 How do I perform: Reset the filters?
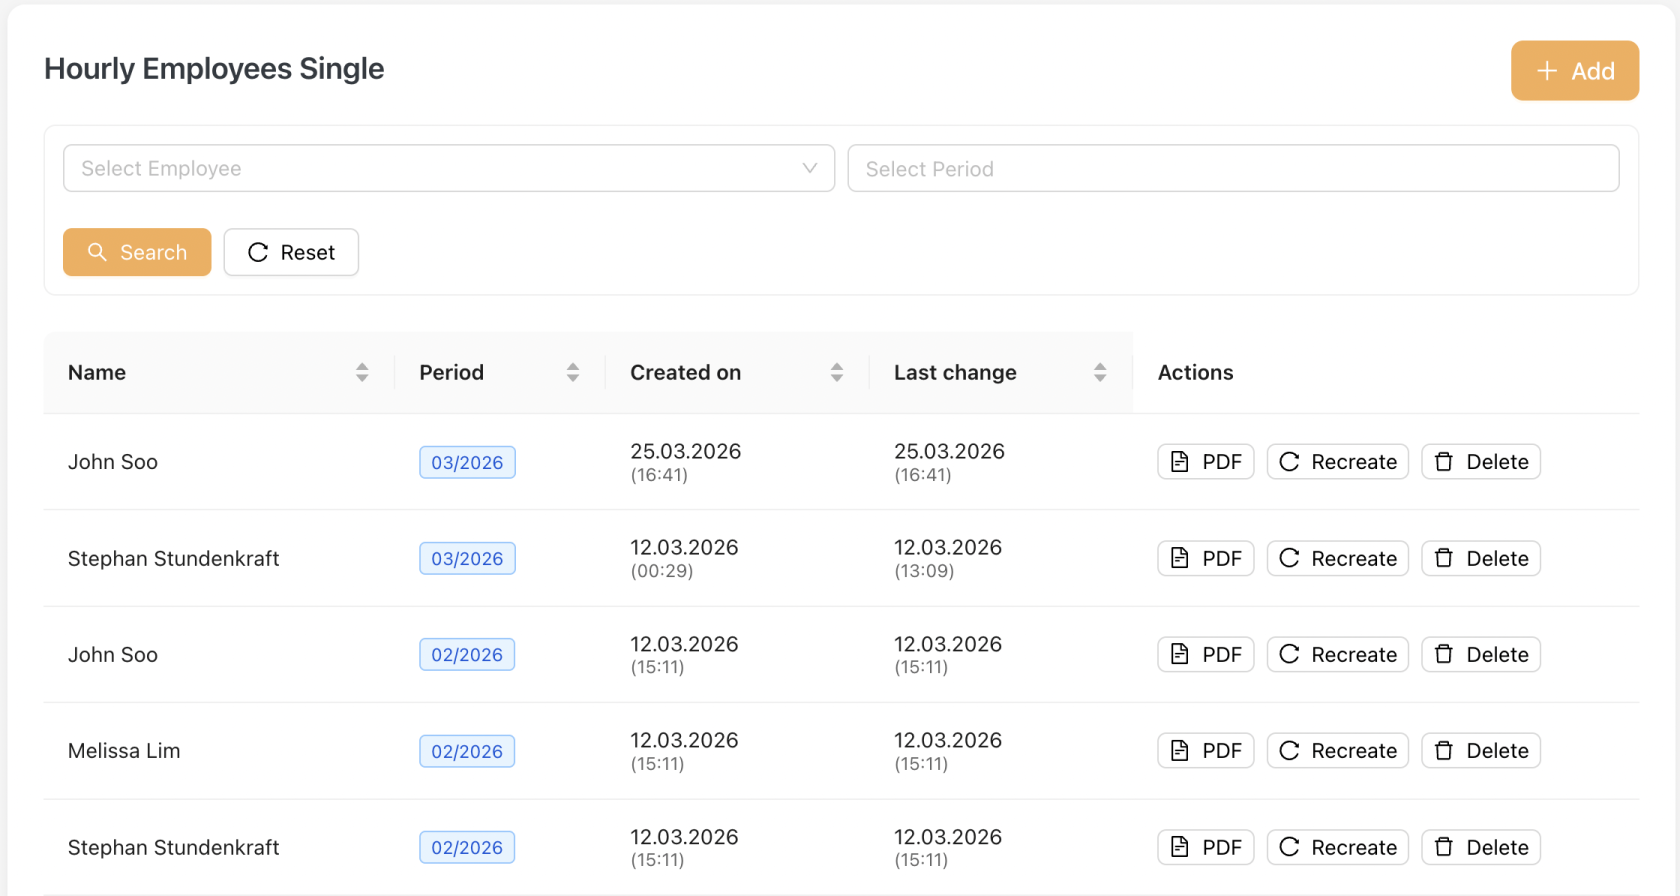click(291, 252)
